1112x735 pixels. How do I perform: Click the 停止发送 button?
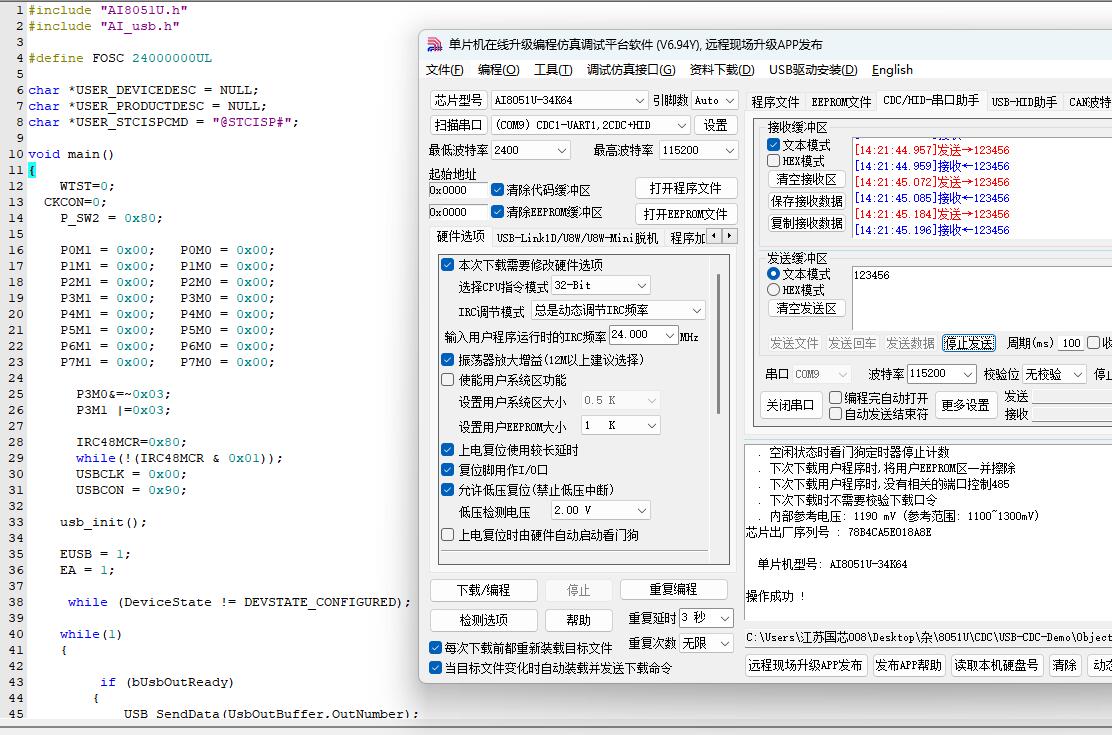tap(969, 343)
